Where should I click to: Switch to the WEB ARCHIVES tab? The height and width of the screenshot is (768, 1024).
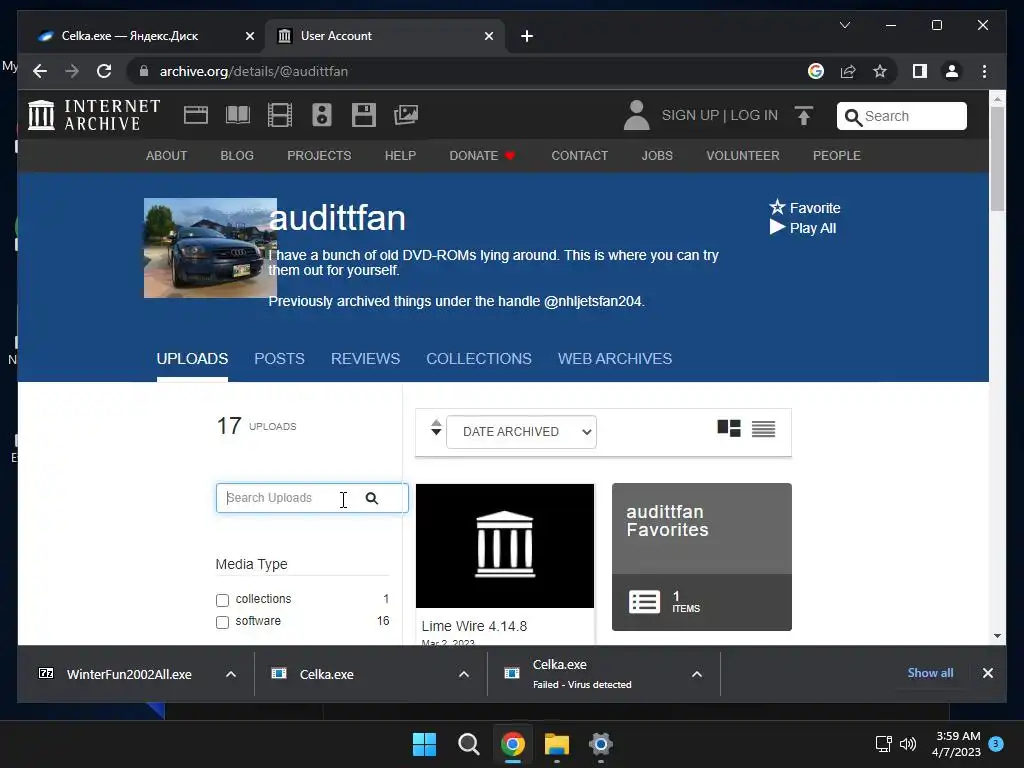(x=615, y=359)
